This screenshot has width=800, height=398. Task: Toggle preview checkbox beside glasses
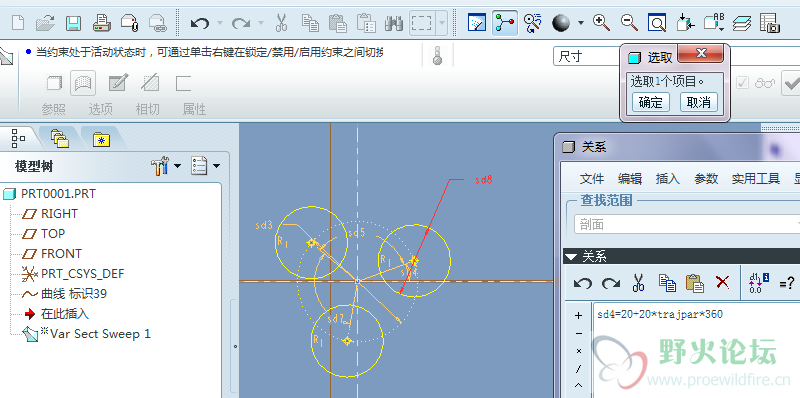742,83
